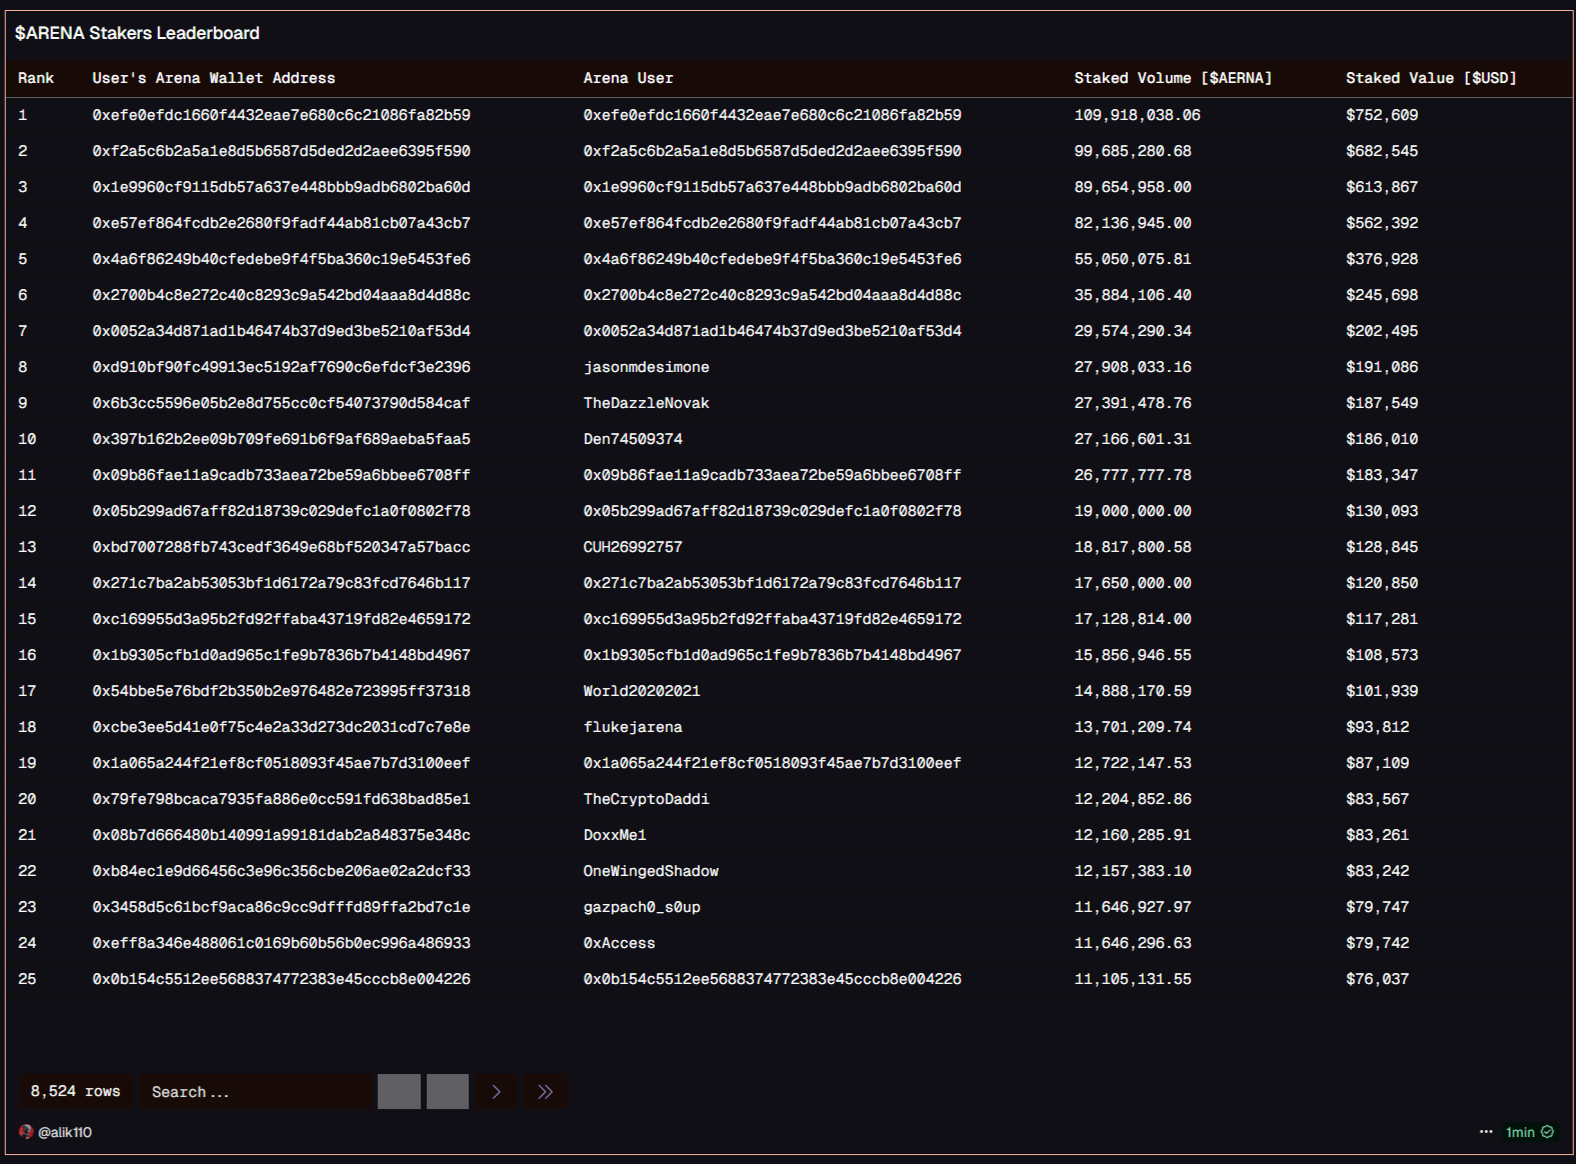Click the 1min refresh status badge
This screenshot has height=1164, width=1576.
tap(1529, 1132)
